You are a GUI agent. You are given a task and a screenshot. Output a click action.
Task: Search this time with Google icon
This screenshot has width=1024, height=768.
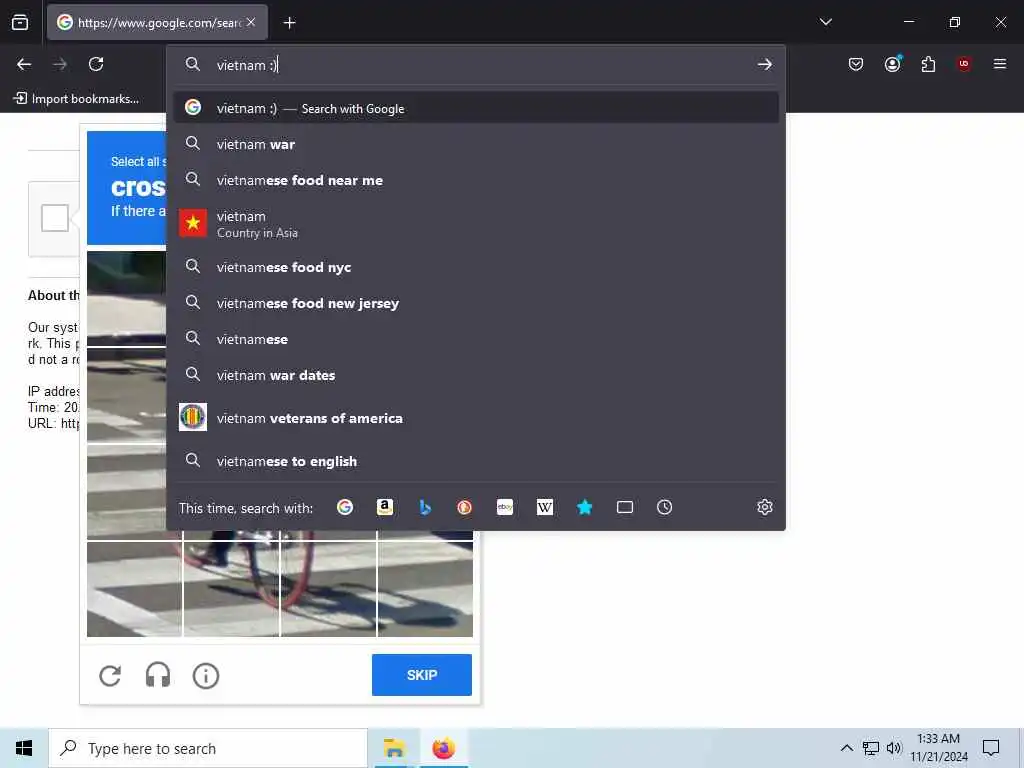[345, 507]
